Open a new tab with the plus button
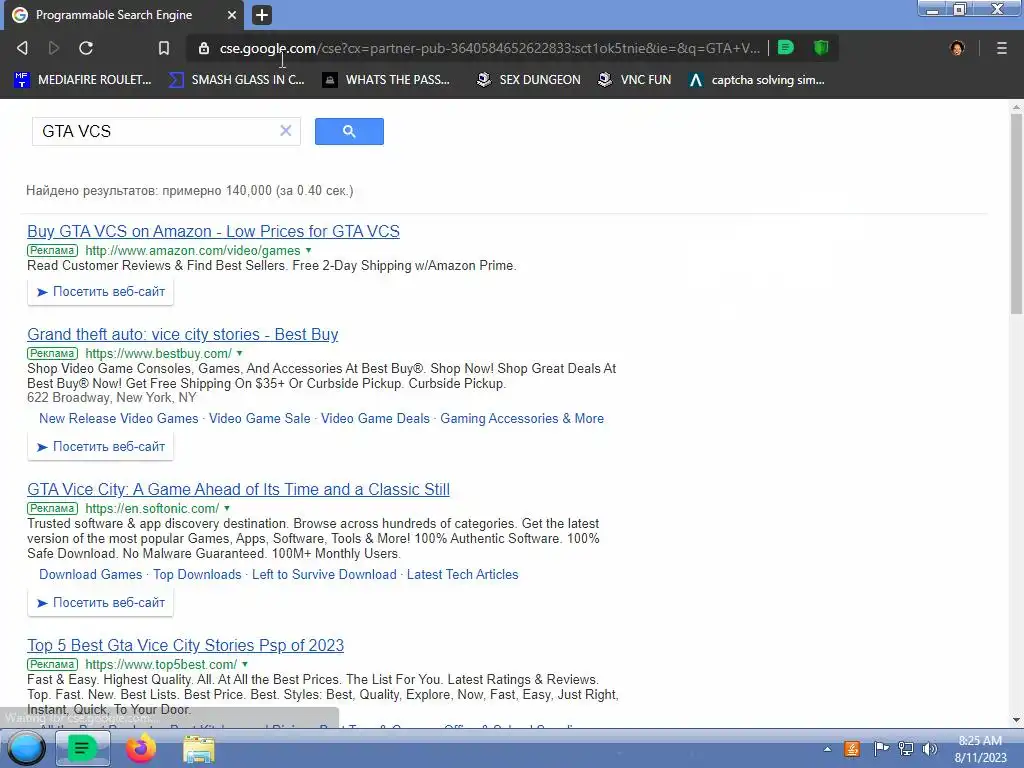Screen dimensions: 1024x768 click(x=262, y=15)
